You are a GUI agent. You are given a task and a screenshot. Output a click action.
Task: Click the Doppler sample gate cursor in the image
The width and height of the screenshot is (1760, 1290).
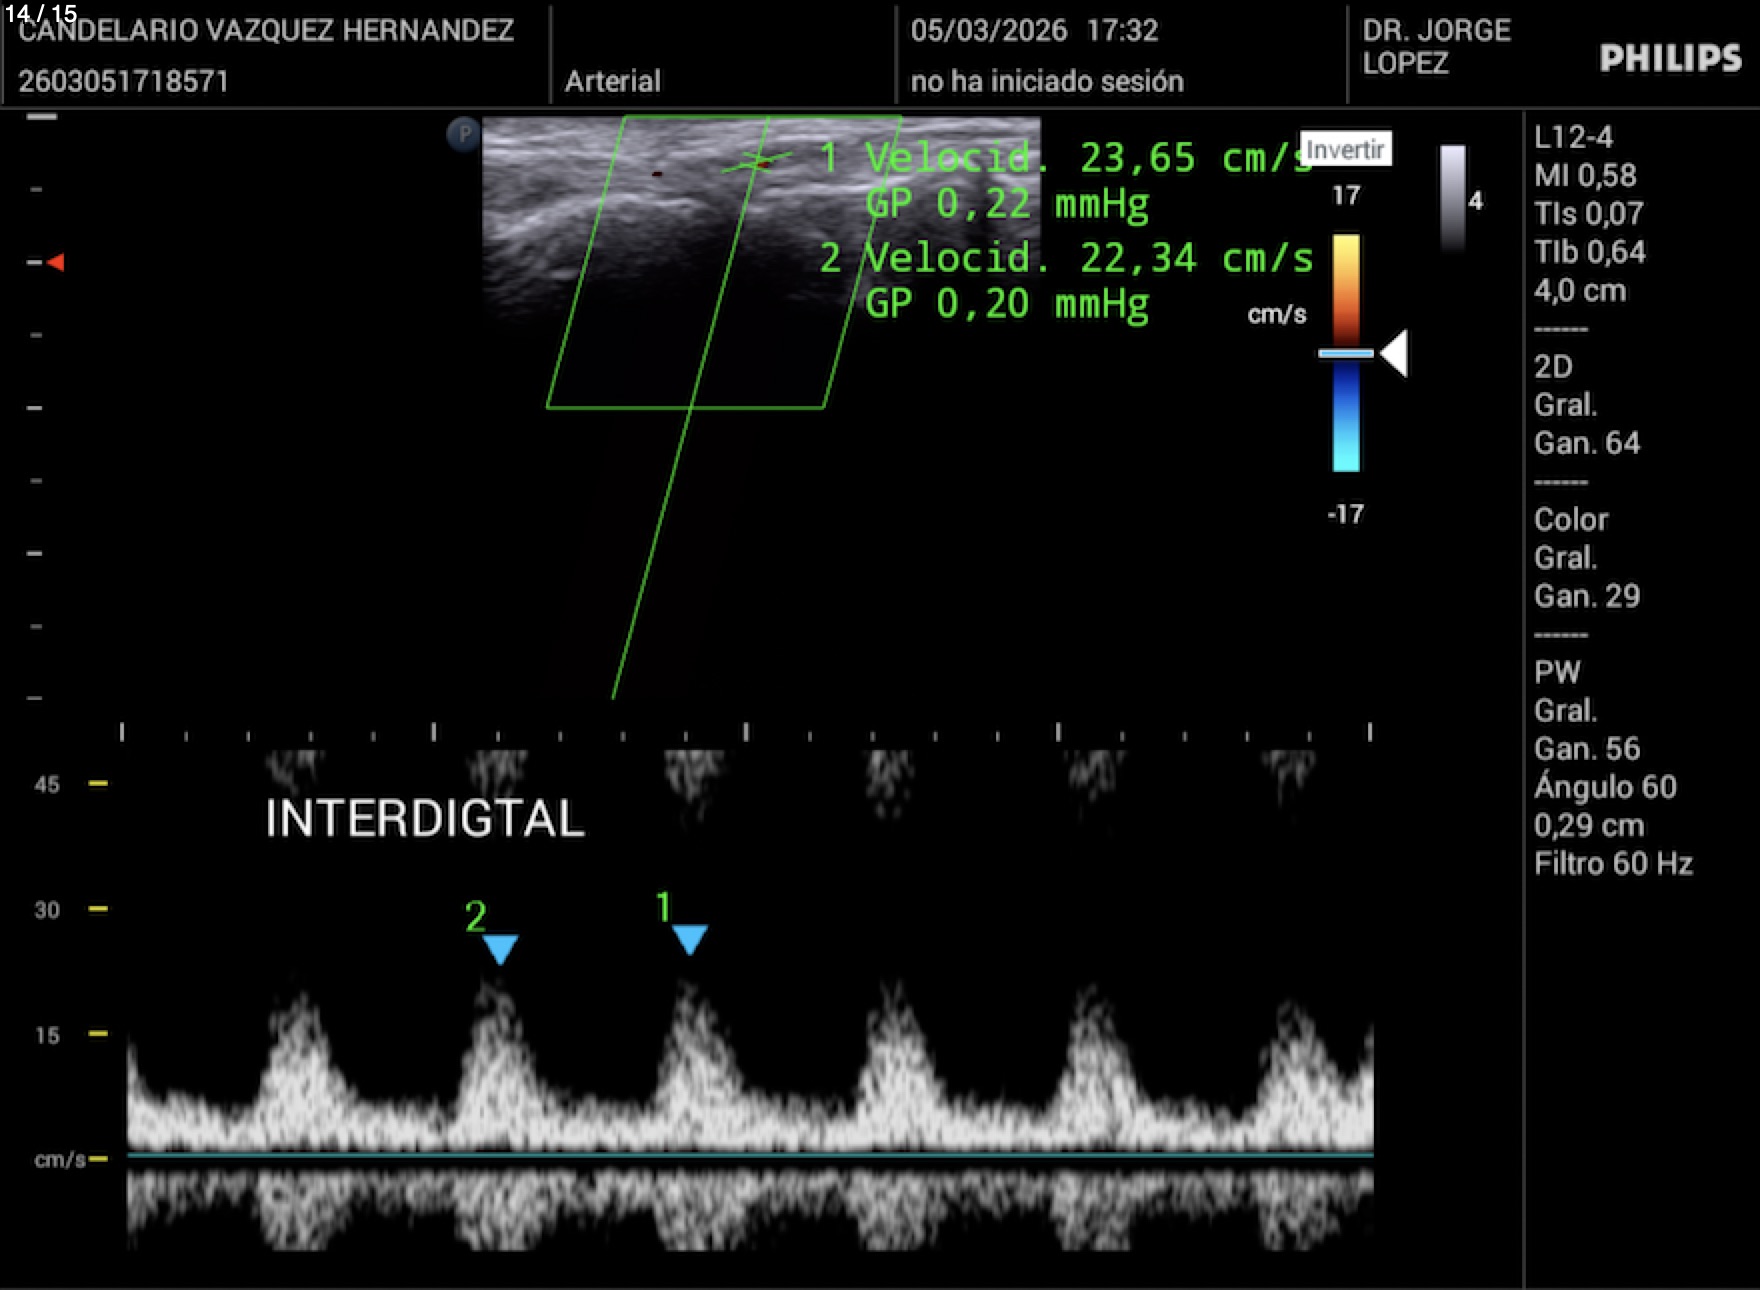tap(759, 161)
